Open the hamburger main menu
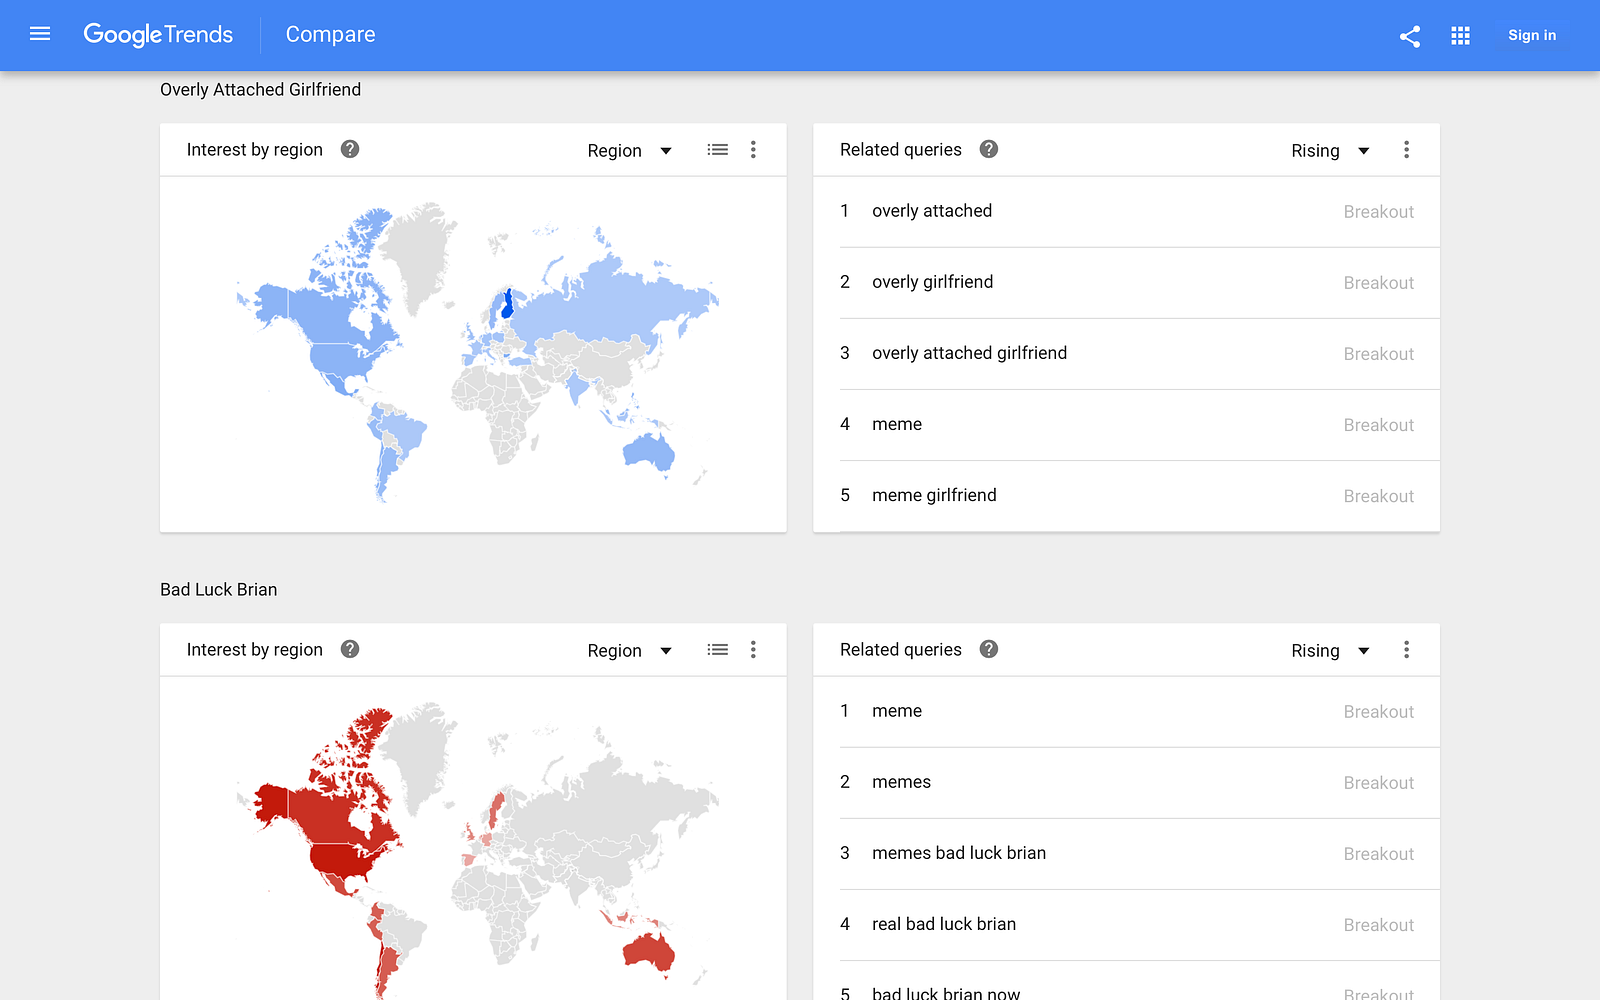 [40, 34]
